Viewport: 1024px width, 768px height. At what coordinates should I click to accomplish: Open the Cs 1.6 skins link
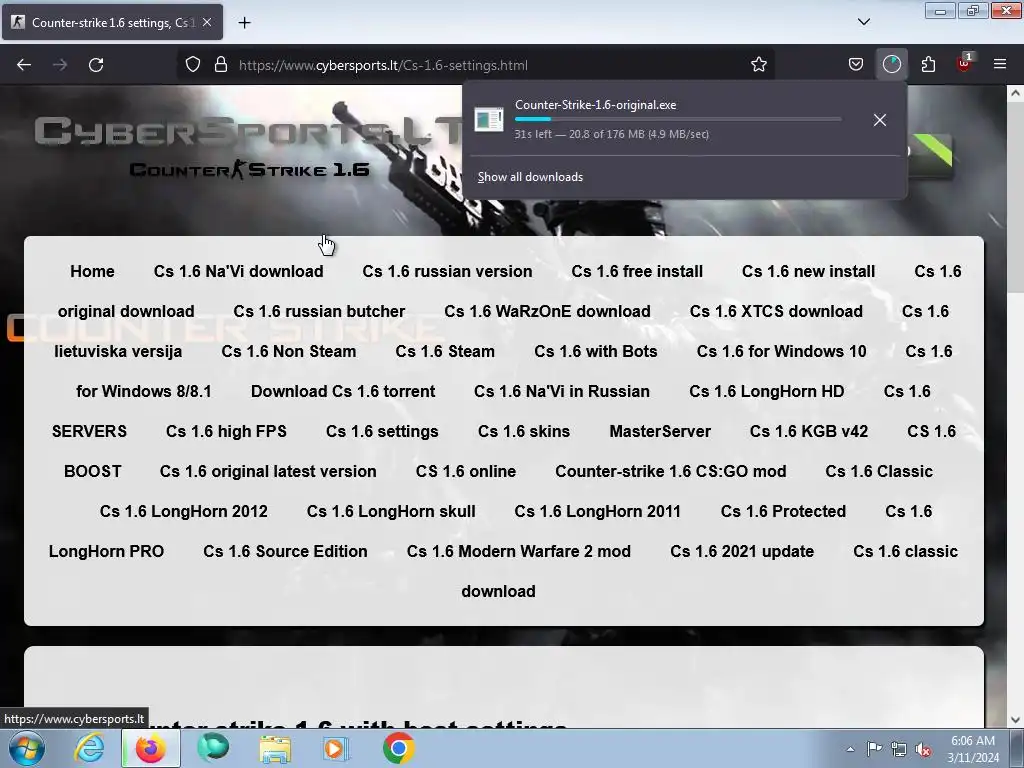point(524,432)
